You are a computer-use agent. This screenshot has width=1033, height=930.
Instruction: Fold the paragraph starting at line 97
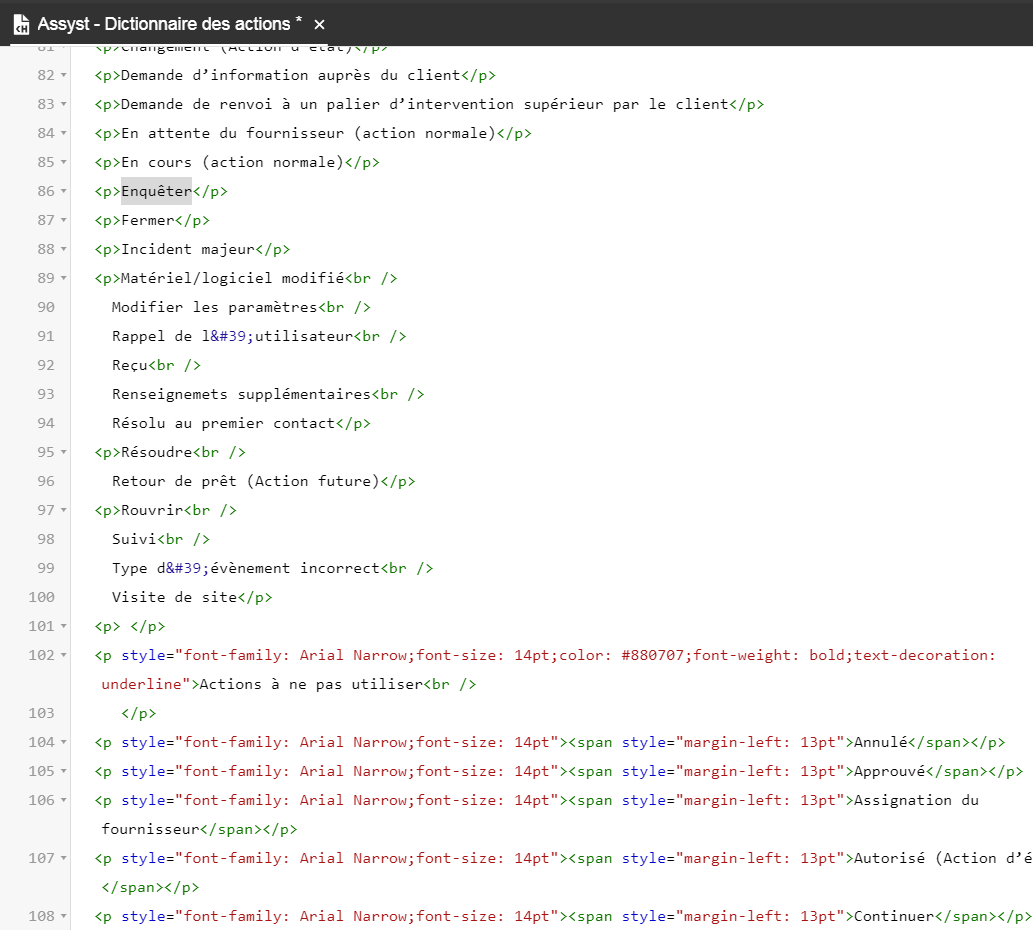pyautogui.click(x=64, y=510)
